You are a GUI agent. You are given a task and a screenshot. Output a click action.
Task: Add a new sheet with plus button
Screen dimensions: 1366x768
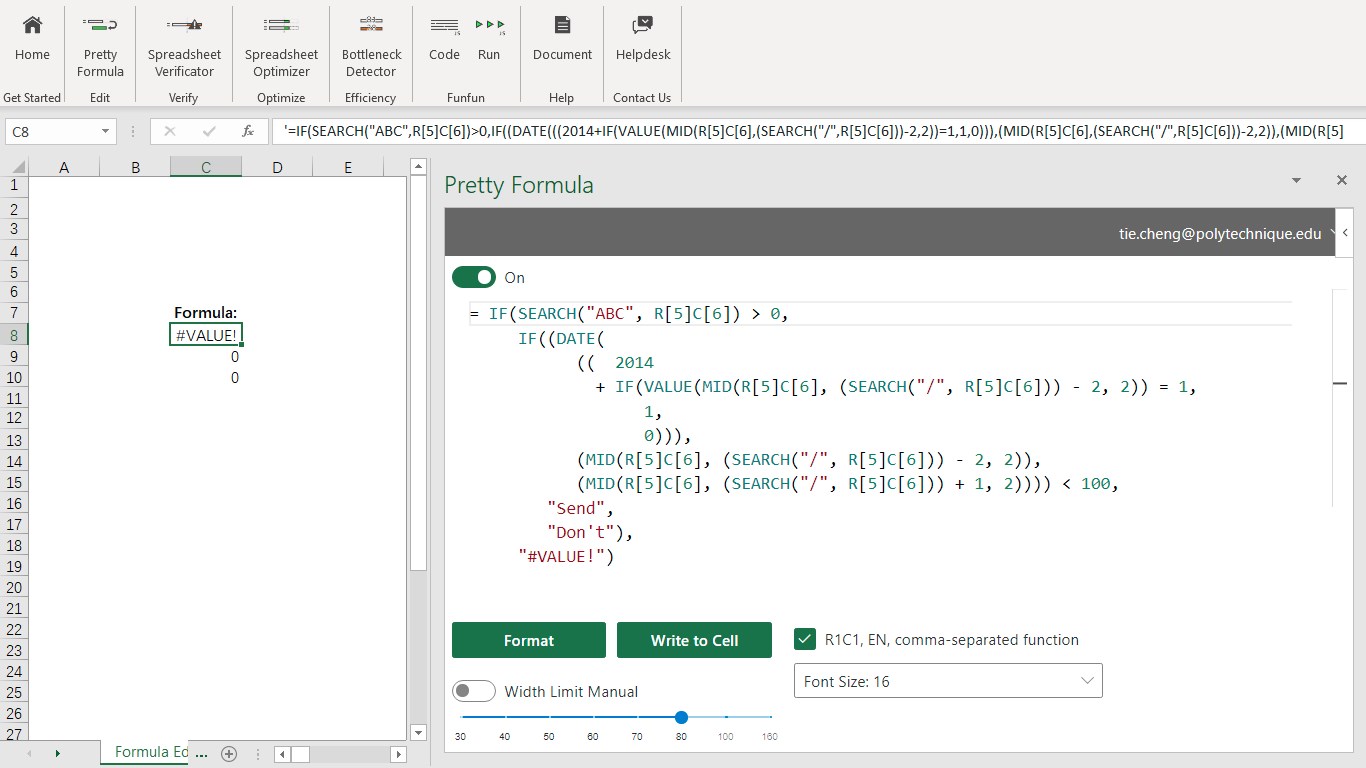[229, 754]
